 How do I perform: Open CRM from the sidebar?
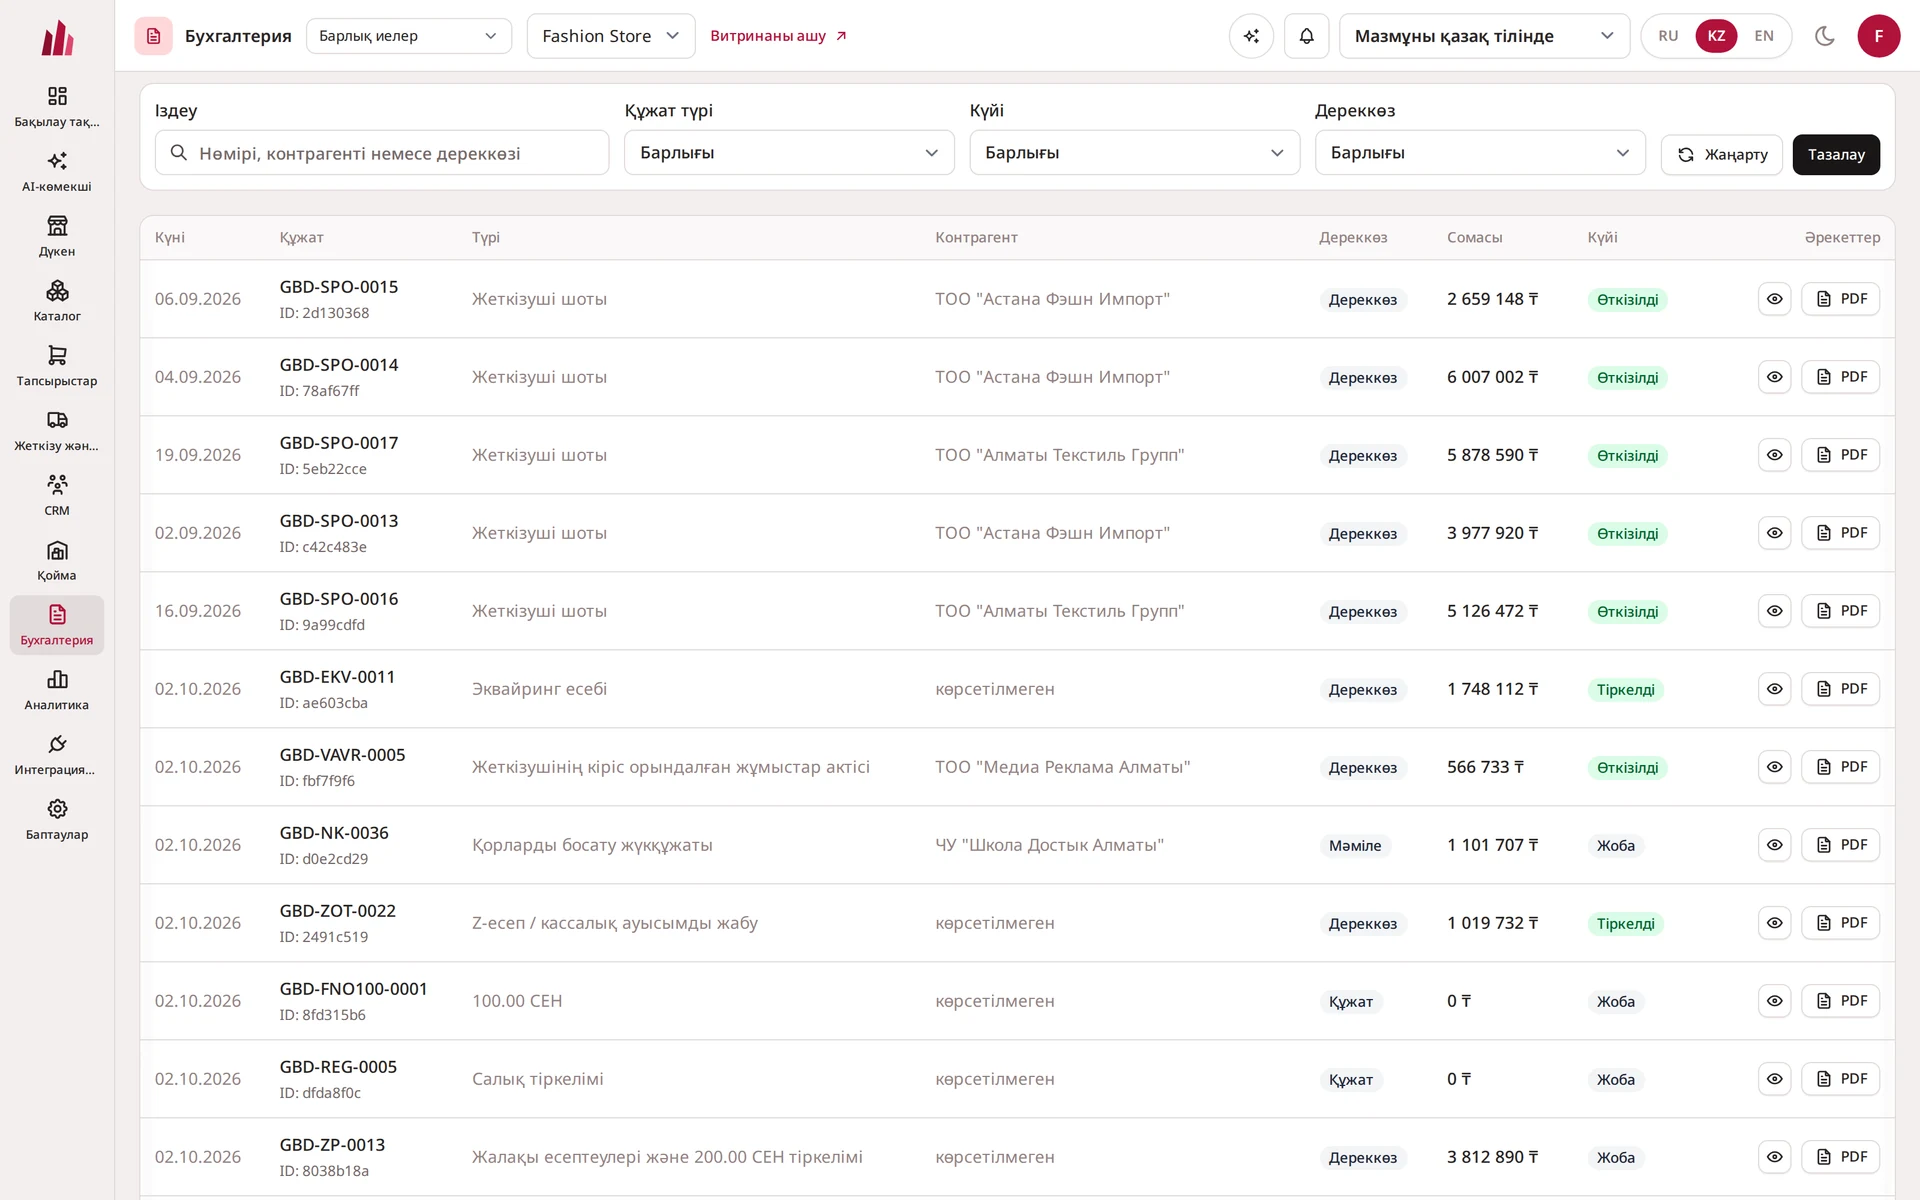[x=57, y=495]
